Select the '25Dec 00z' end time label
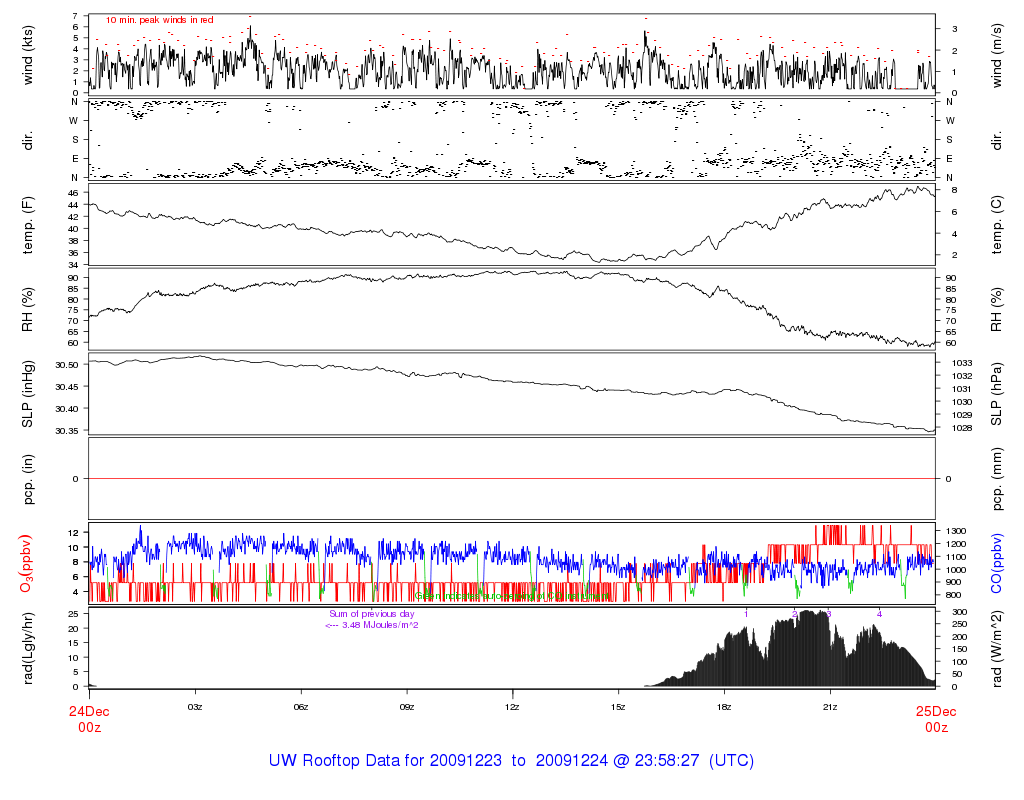The width and height of the screenshot is (1024, 800). tap(936, 719)
